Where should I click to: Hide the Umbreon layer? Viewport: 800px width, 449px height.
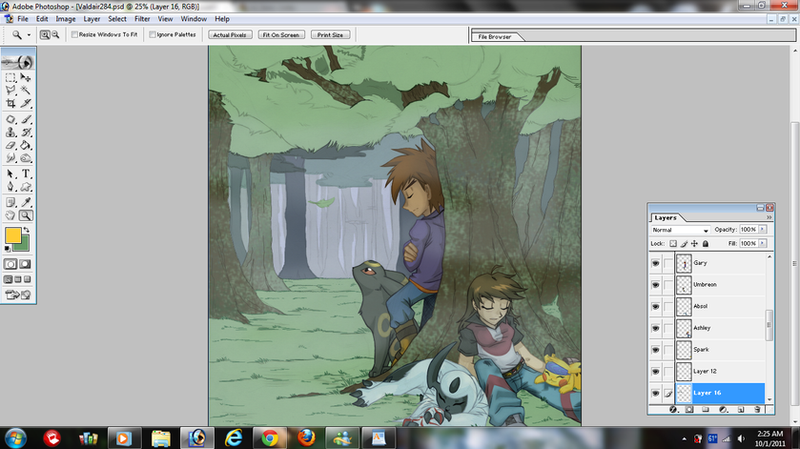point(655,285)
